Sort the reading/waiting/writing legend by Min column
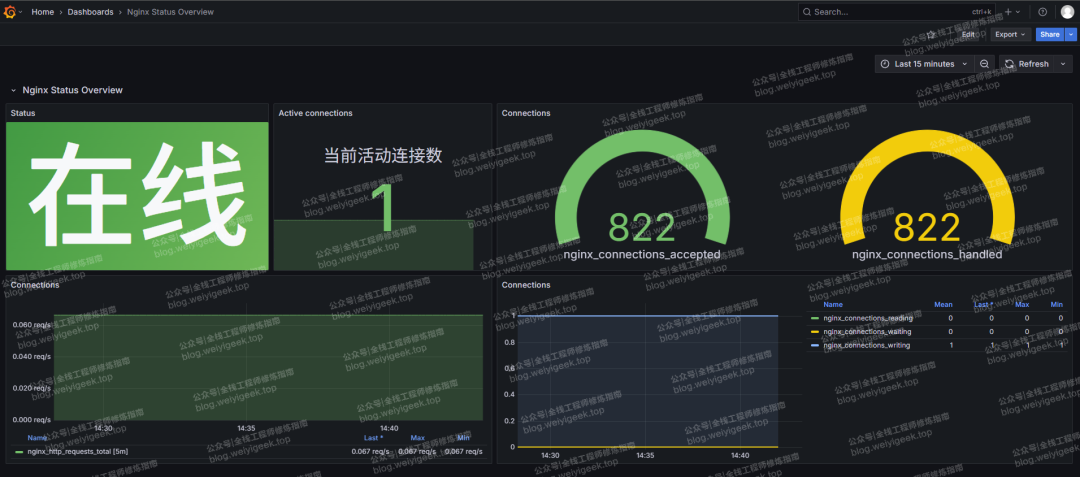Screen dimensions: 1080x477 tap(1057, 304)
